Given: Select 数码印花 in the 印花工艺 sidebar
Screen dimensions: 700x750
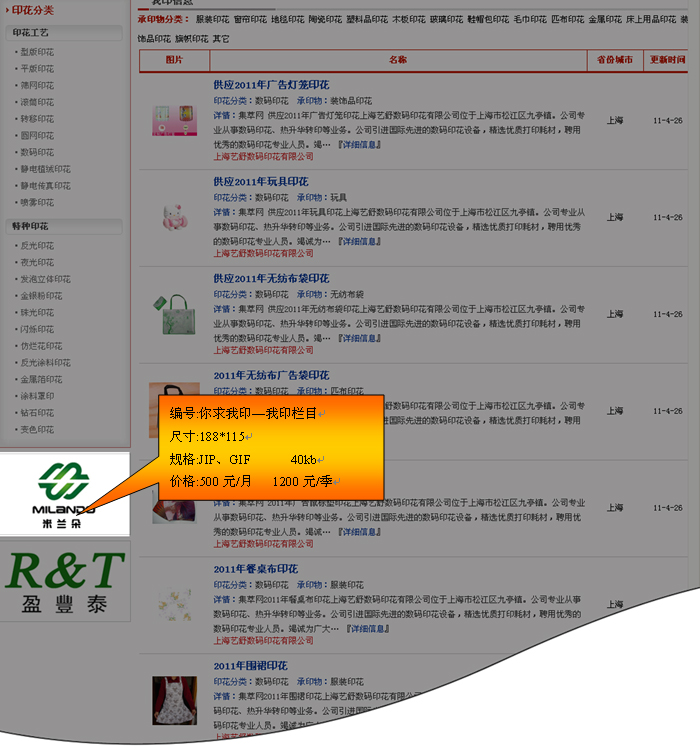Looking at the screenshot, I should coord(37,153).
